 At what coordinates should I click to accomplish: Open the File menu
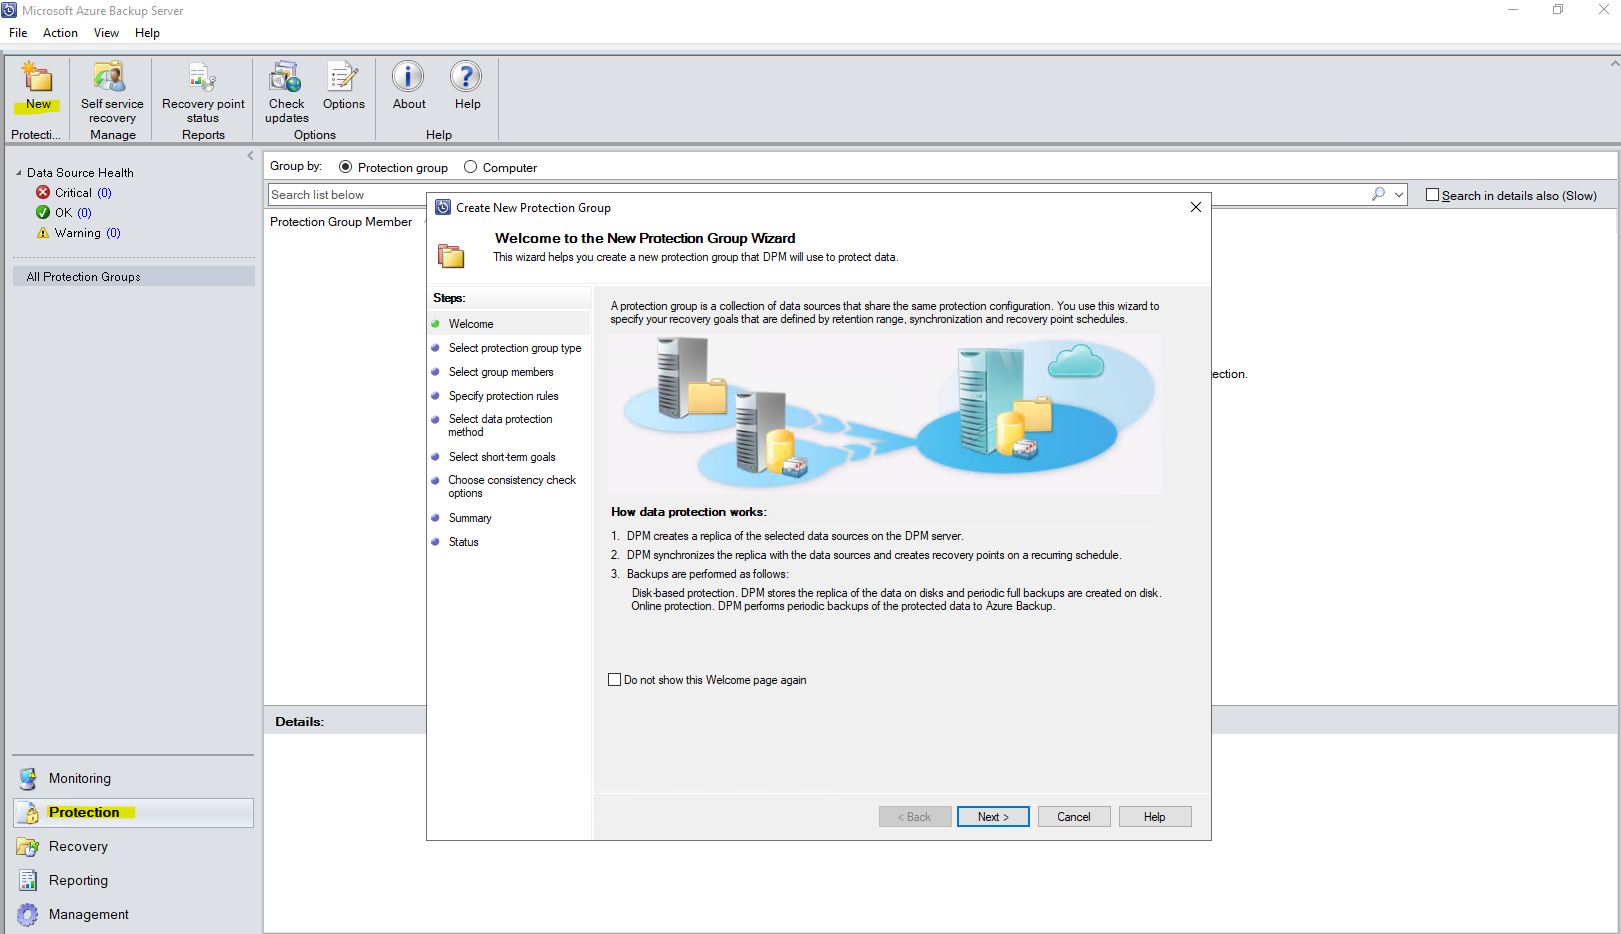pyautogui.click(x=18, y=33)
